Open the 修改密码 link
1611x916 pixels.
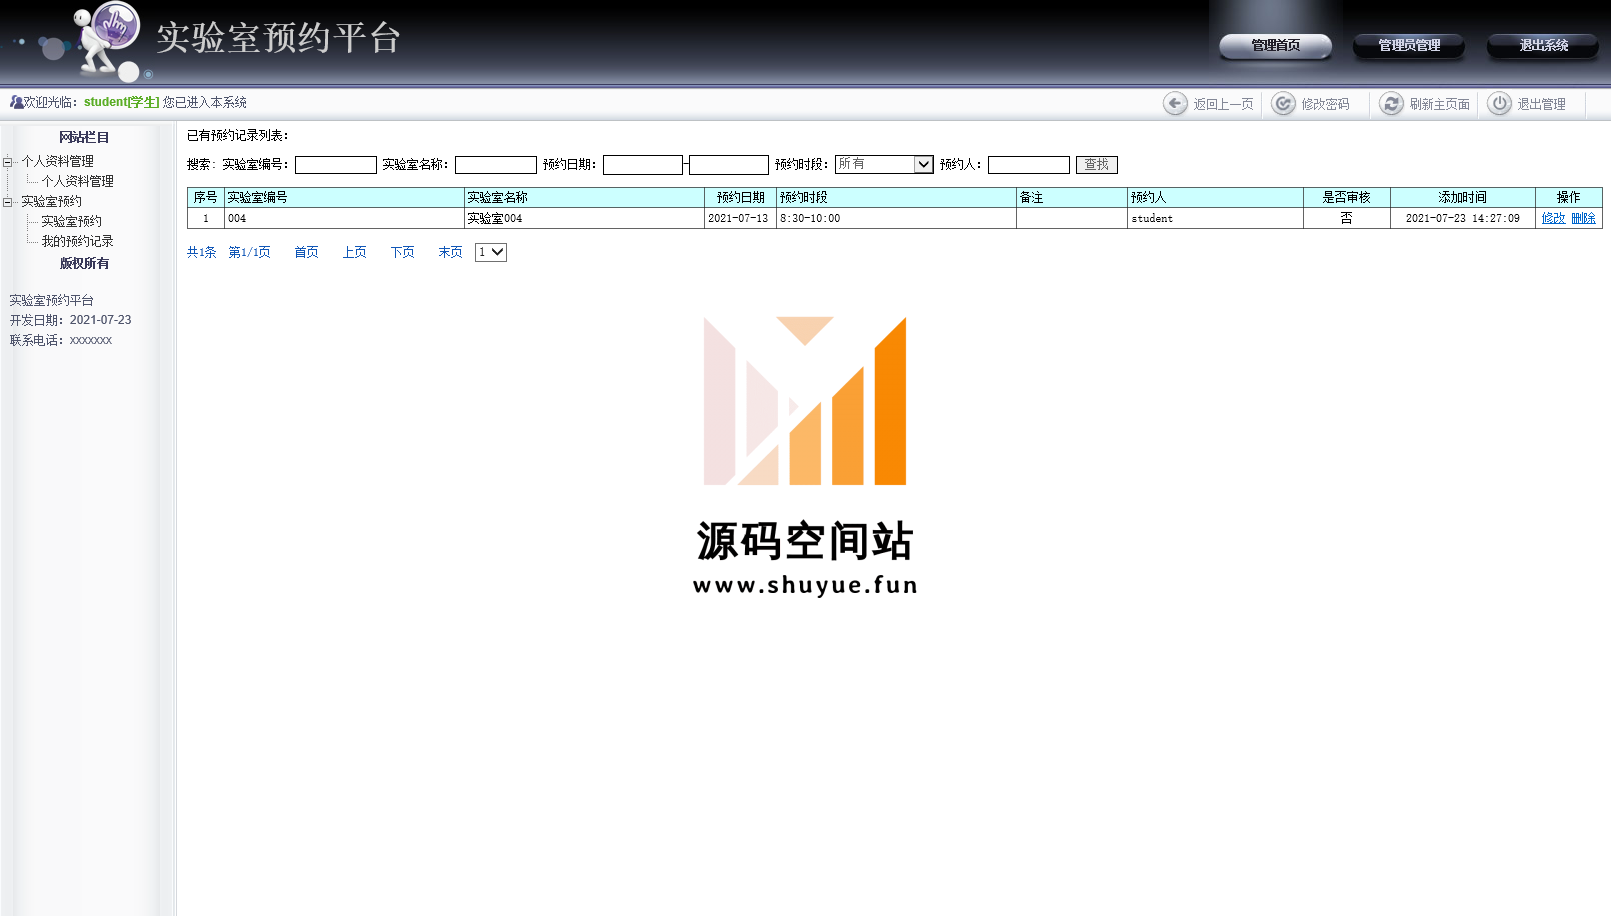1325,104
